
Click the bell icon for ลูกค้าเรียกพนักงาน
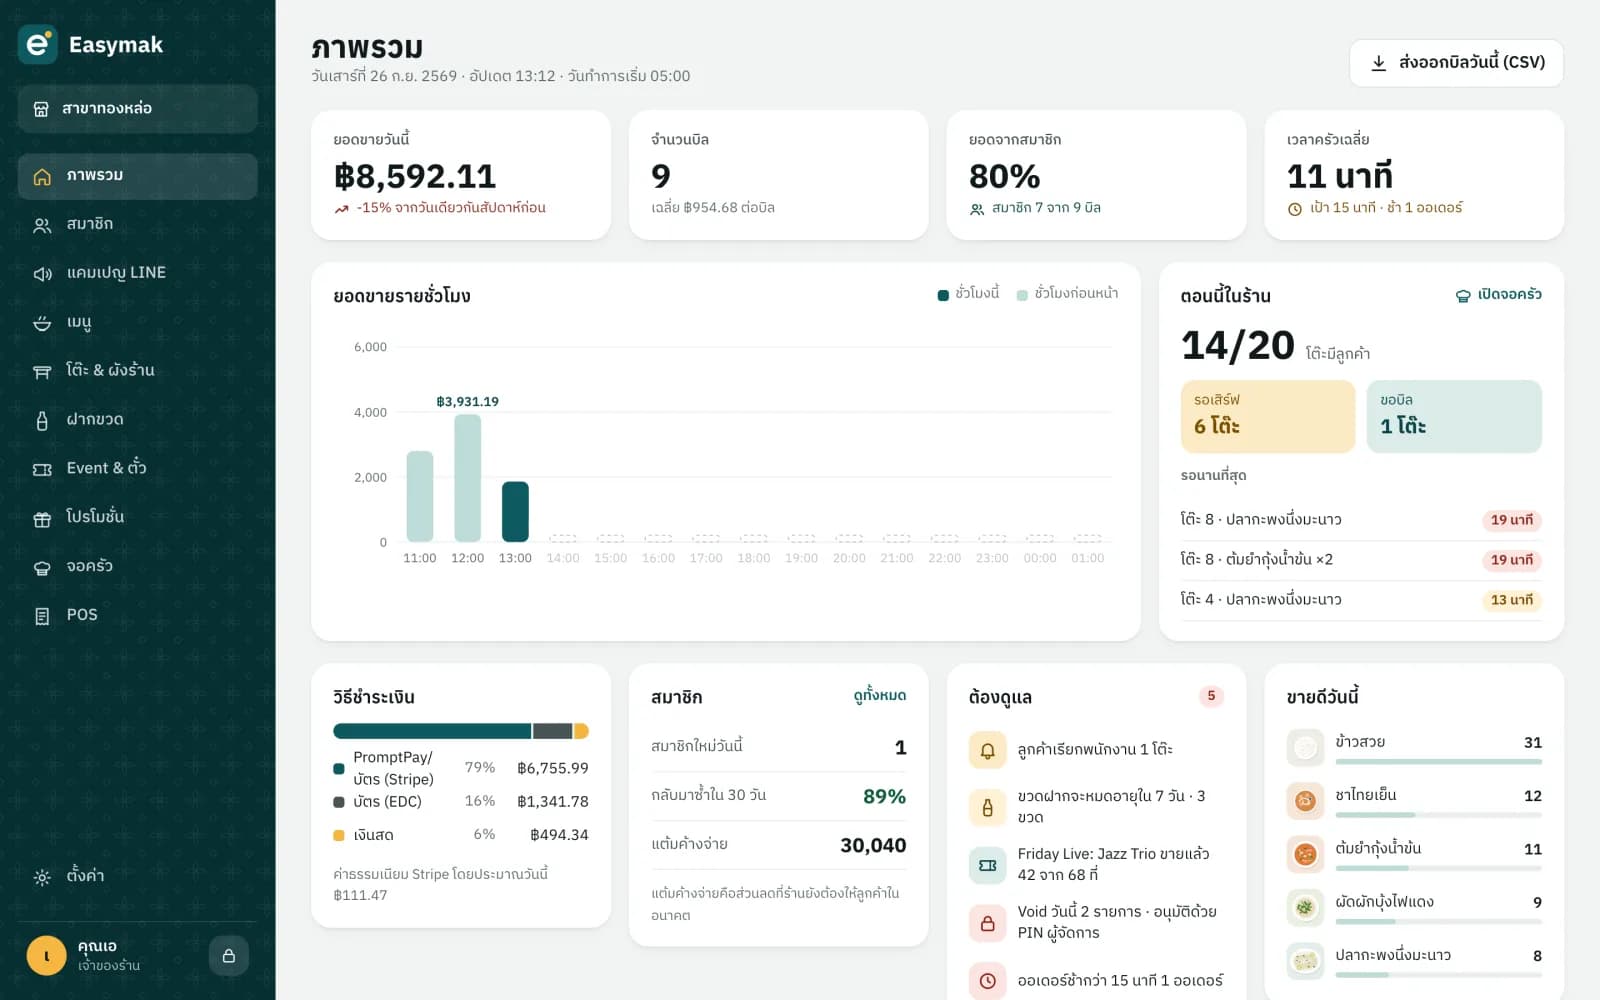pyautogui.click(x=987, y=750)
